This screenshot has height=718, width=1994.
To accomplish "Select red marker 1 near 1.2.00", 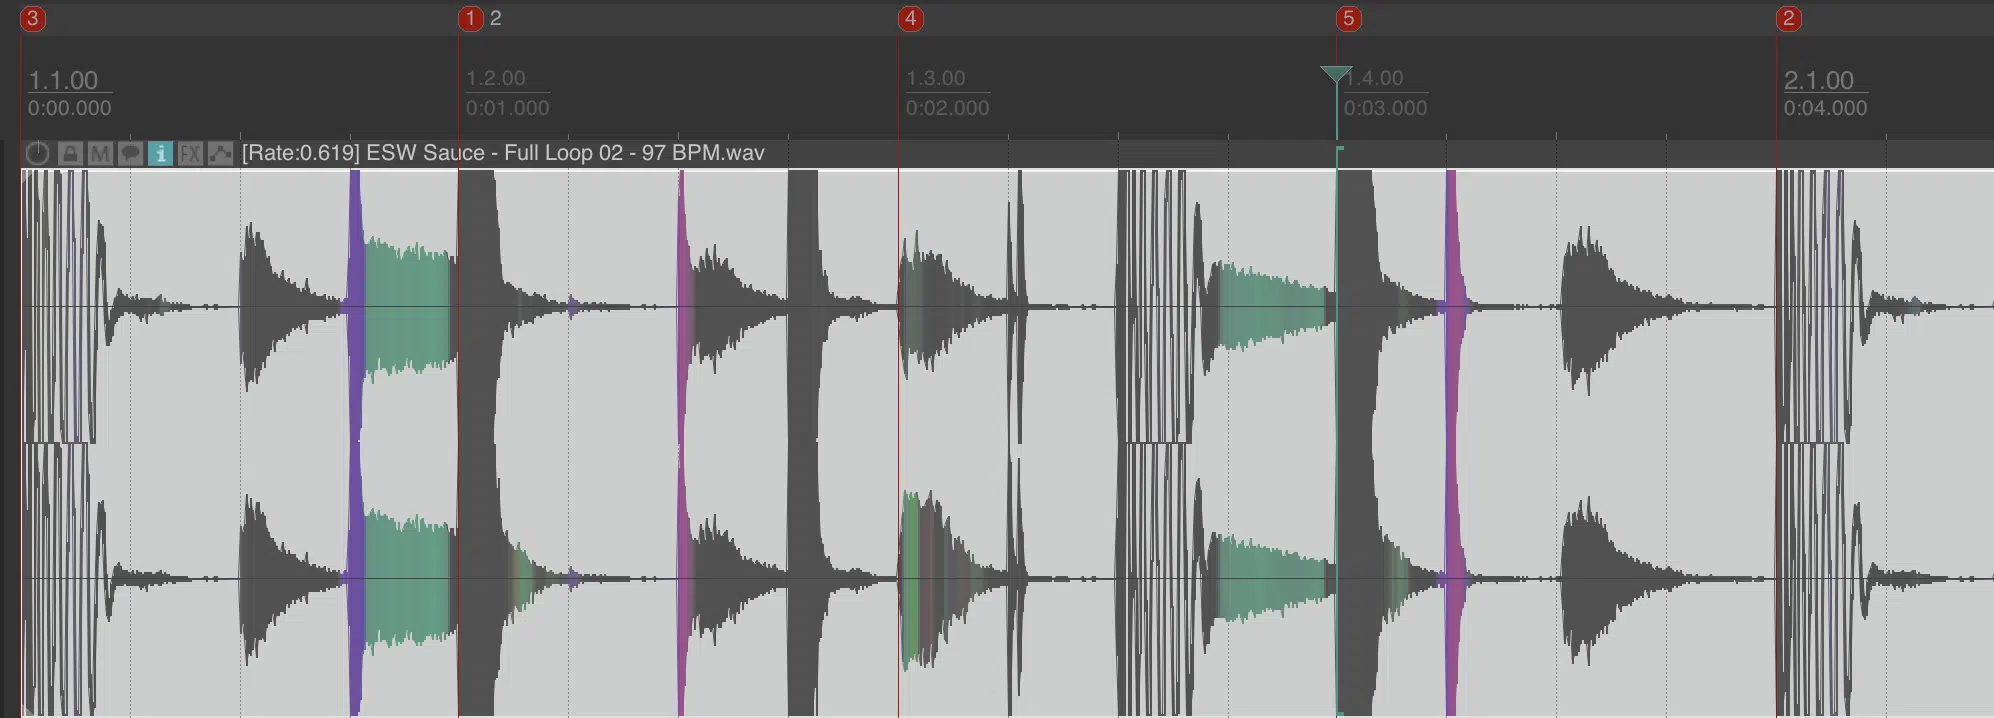I will pos(471,18).
